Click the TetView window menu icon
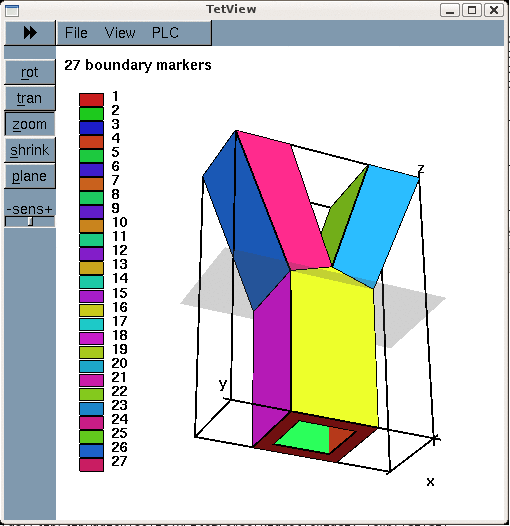 [12, 10]
